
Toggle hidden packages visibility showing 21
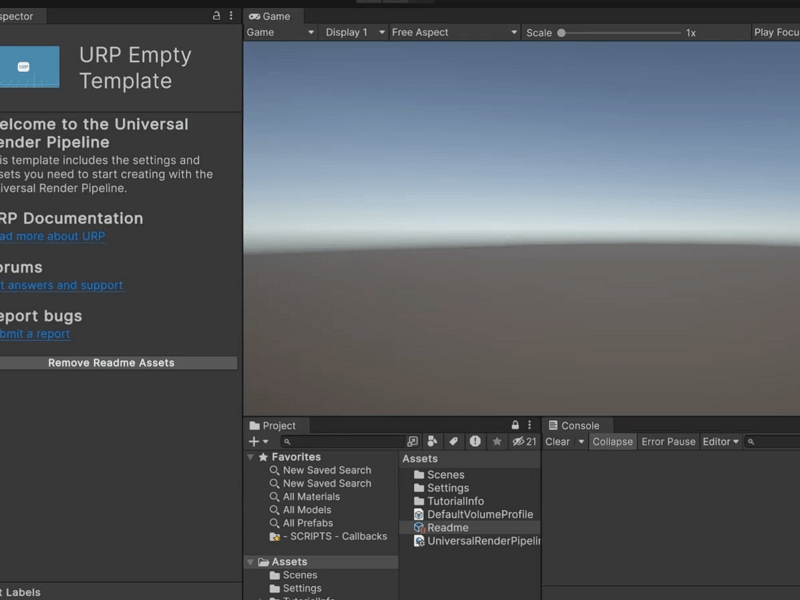(x=524, y=441)
